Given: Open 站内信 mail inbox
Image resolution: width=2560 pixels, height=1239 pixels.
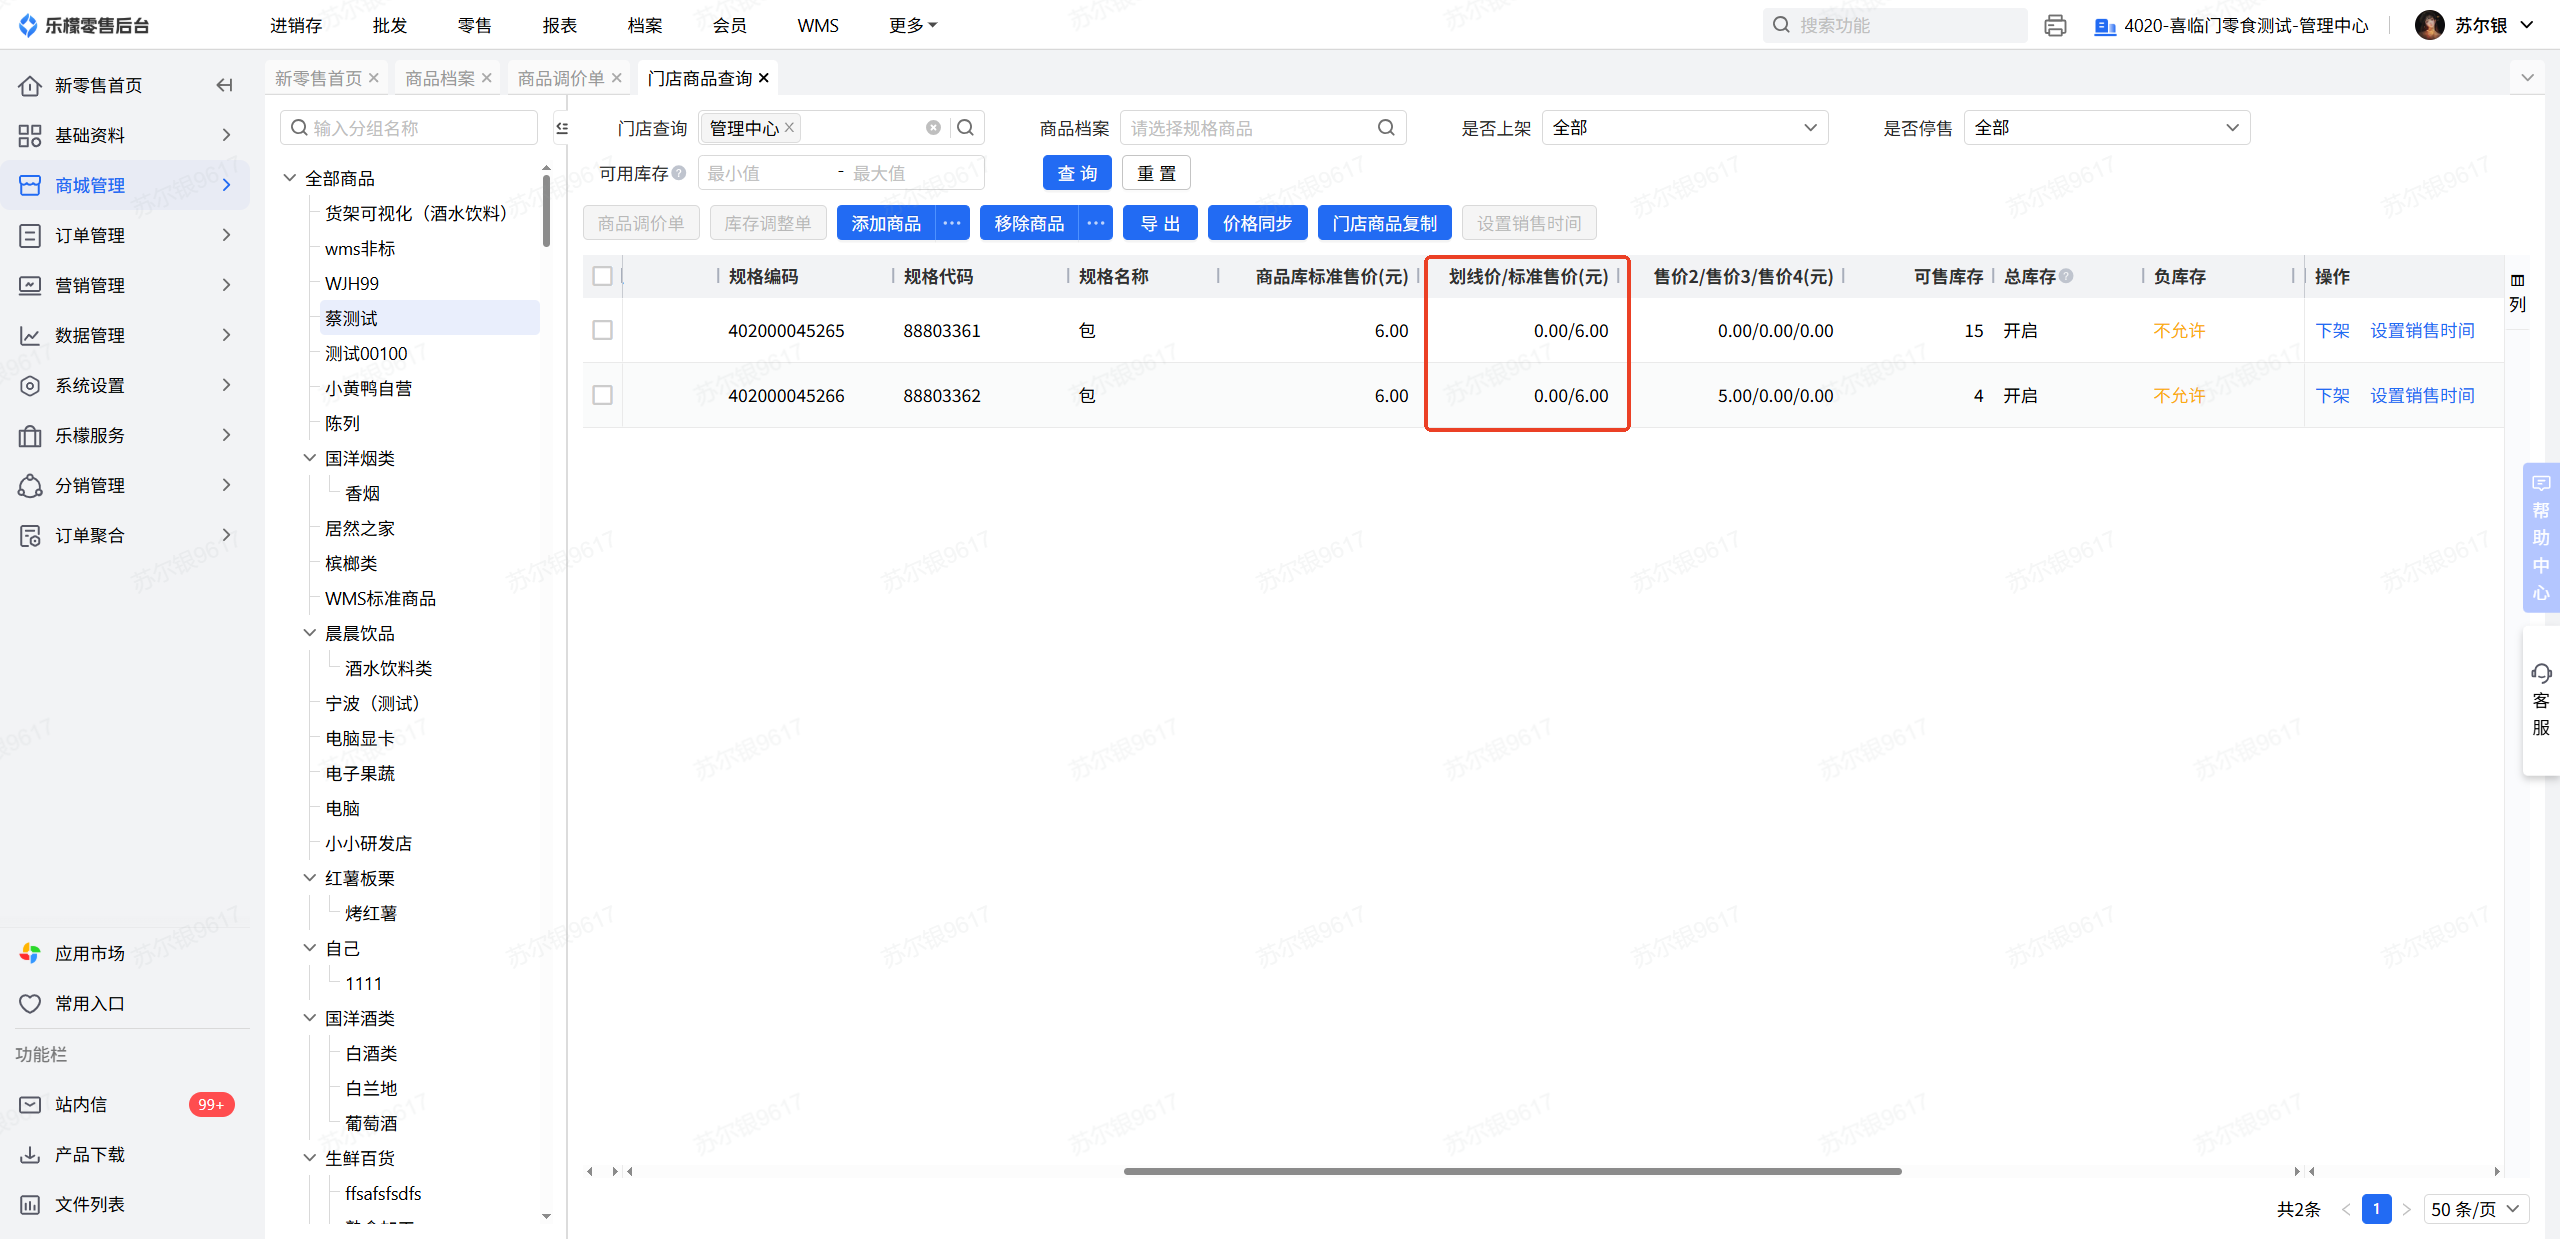Looking at the screenshot, I should pos(81,1104).
